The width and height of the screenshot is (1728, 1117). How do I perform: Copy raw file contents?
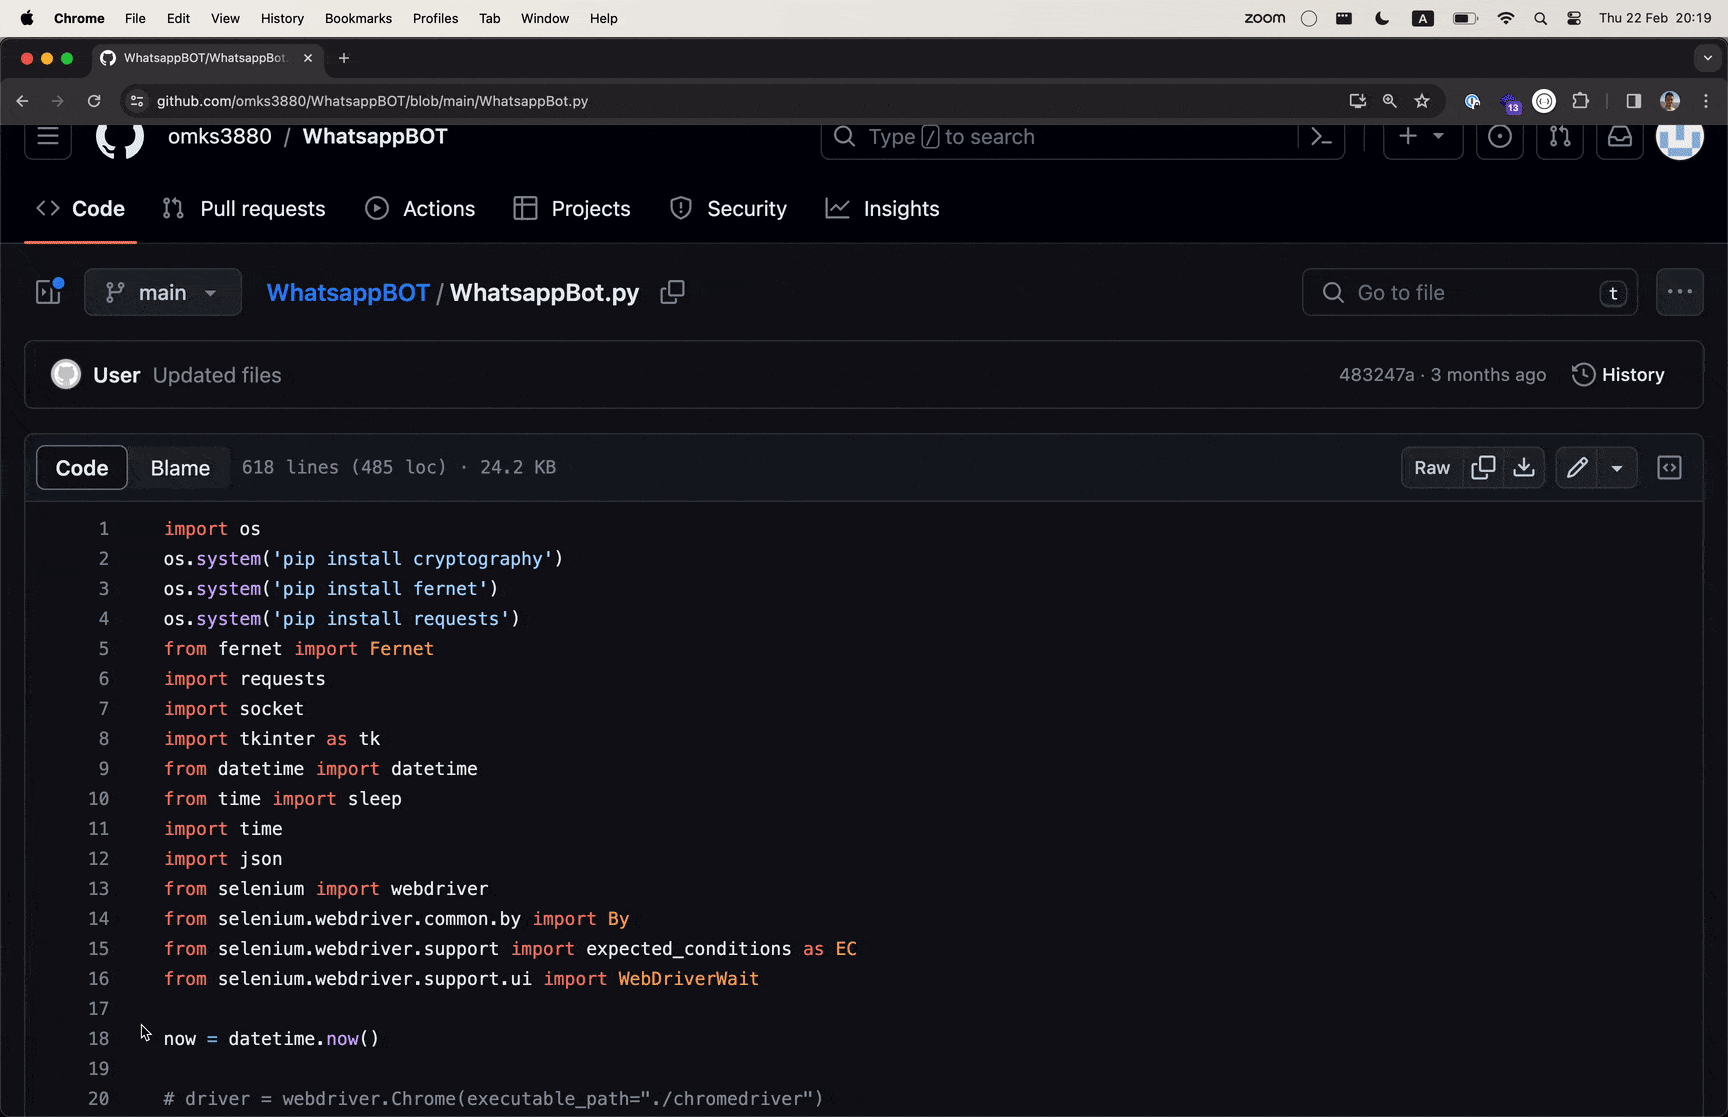[1484, 467]
